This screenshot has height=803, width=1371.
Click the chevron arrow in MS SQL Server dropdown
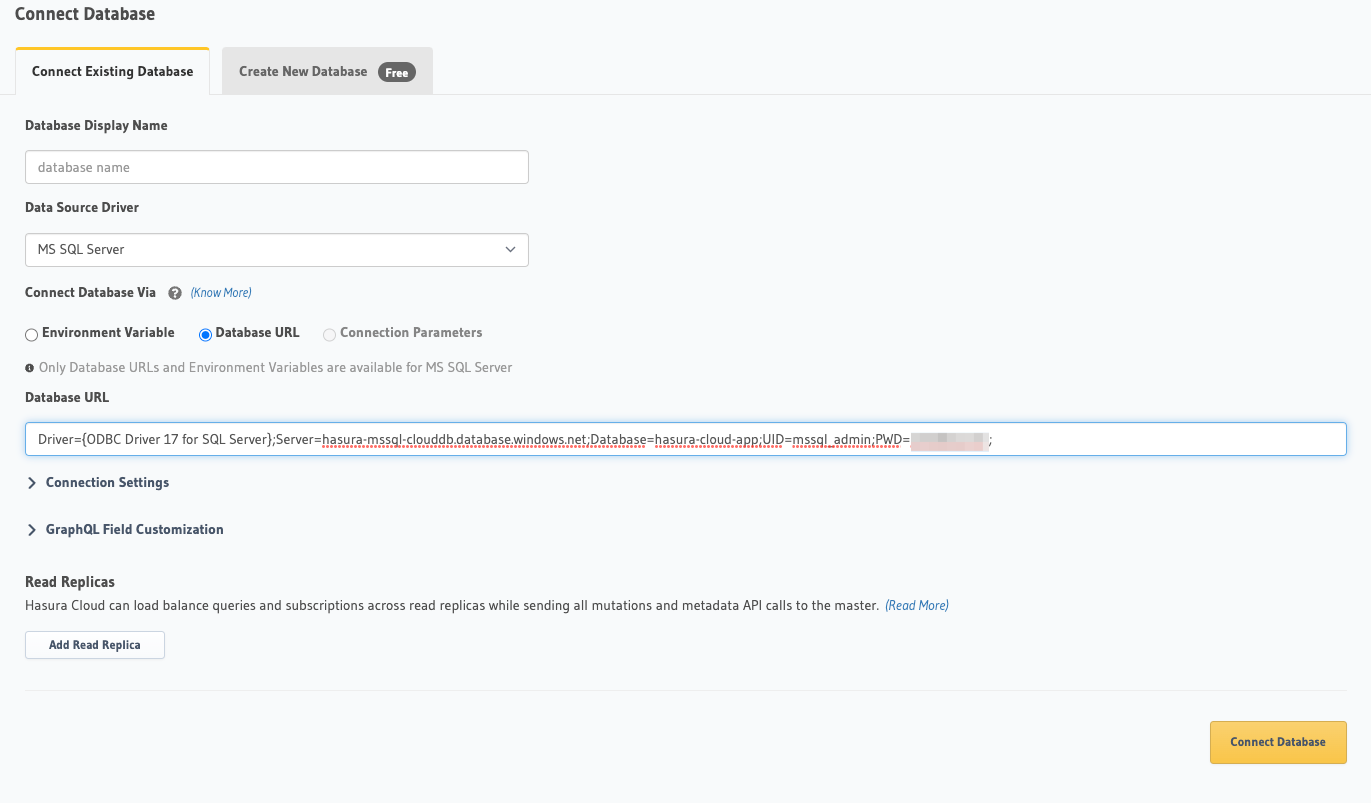click(510, 250)
